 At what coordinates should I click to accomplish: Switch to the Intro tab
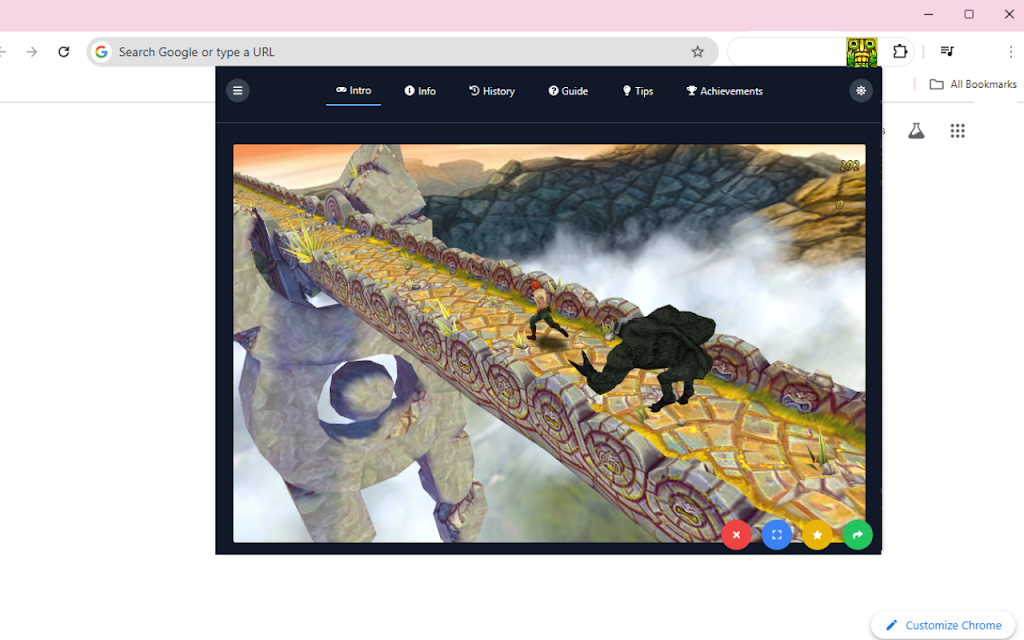(x=353, y=91)
